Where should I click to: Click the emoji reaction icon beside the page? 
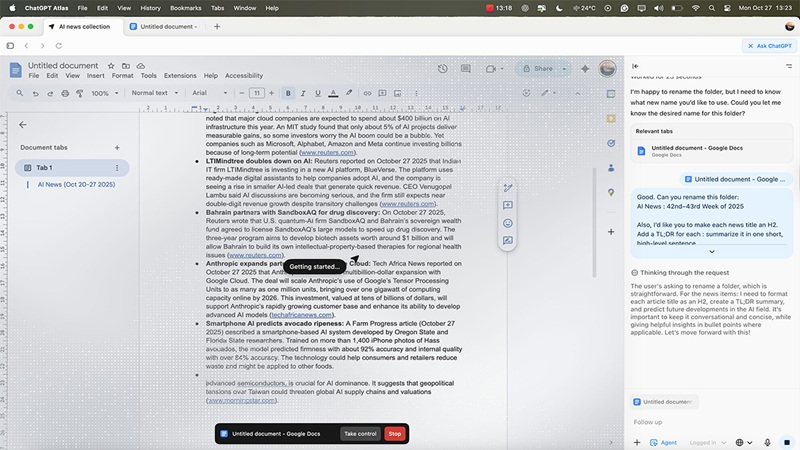508,223
